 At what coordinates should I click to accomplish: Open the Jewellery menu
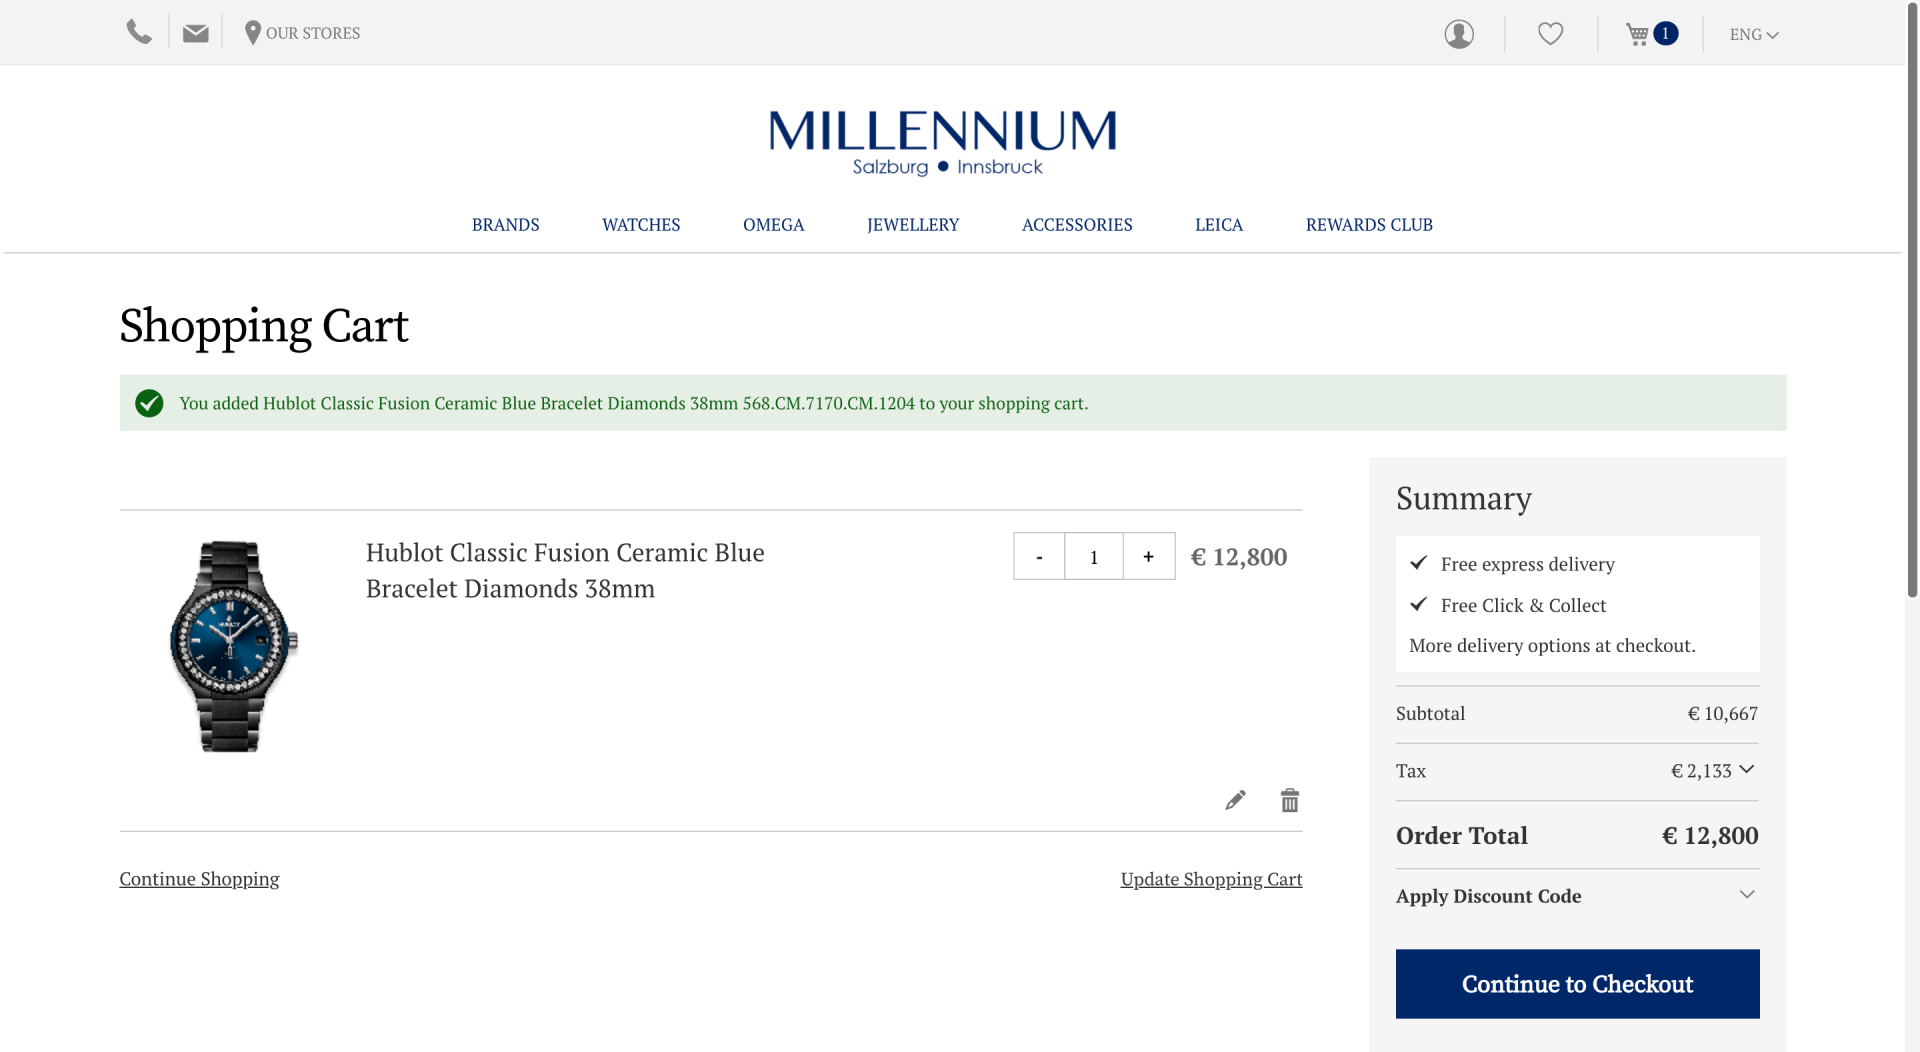click(912, 225)
